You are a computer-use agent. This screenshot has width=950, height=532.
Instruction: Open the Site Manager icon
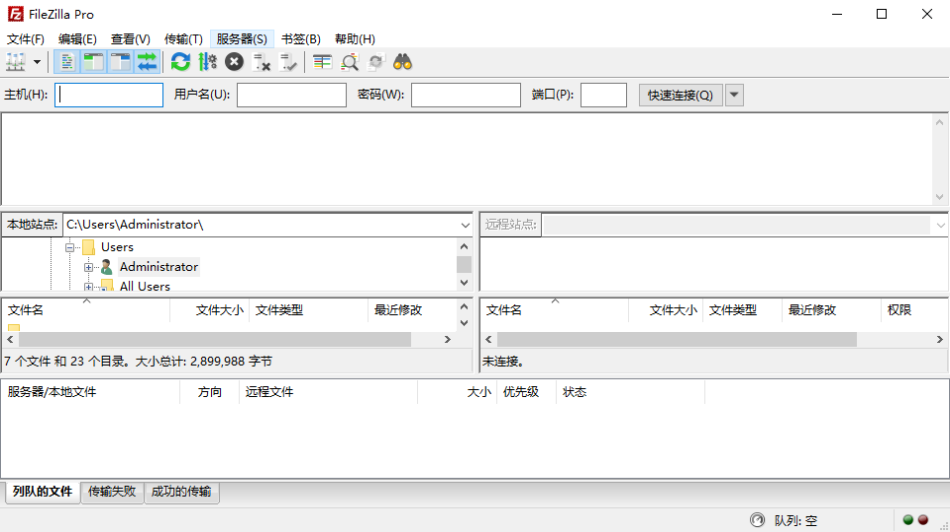15,62
